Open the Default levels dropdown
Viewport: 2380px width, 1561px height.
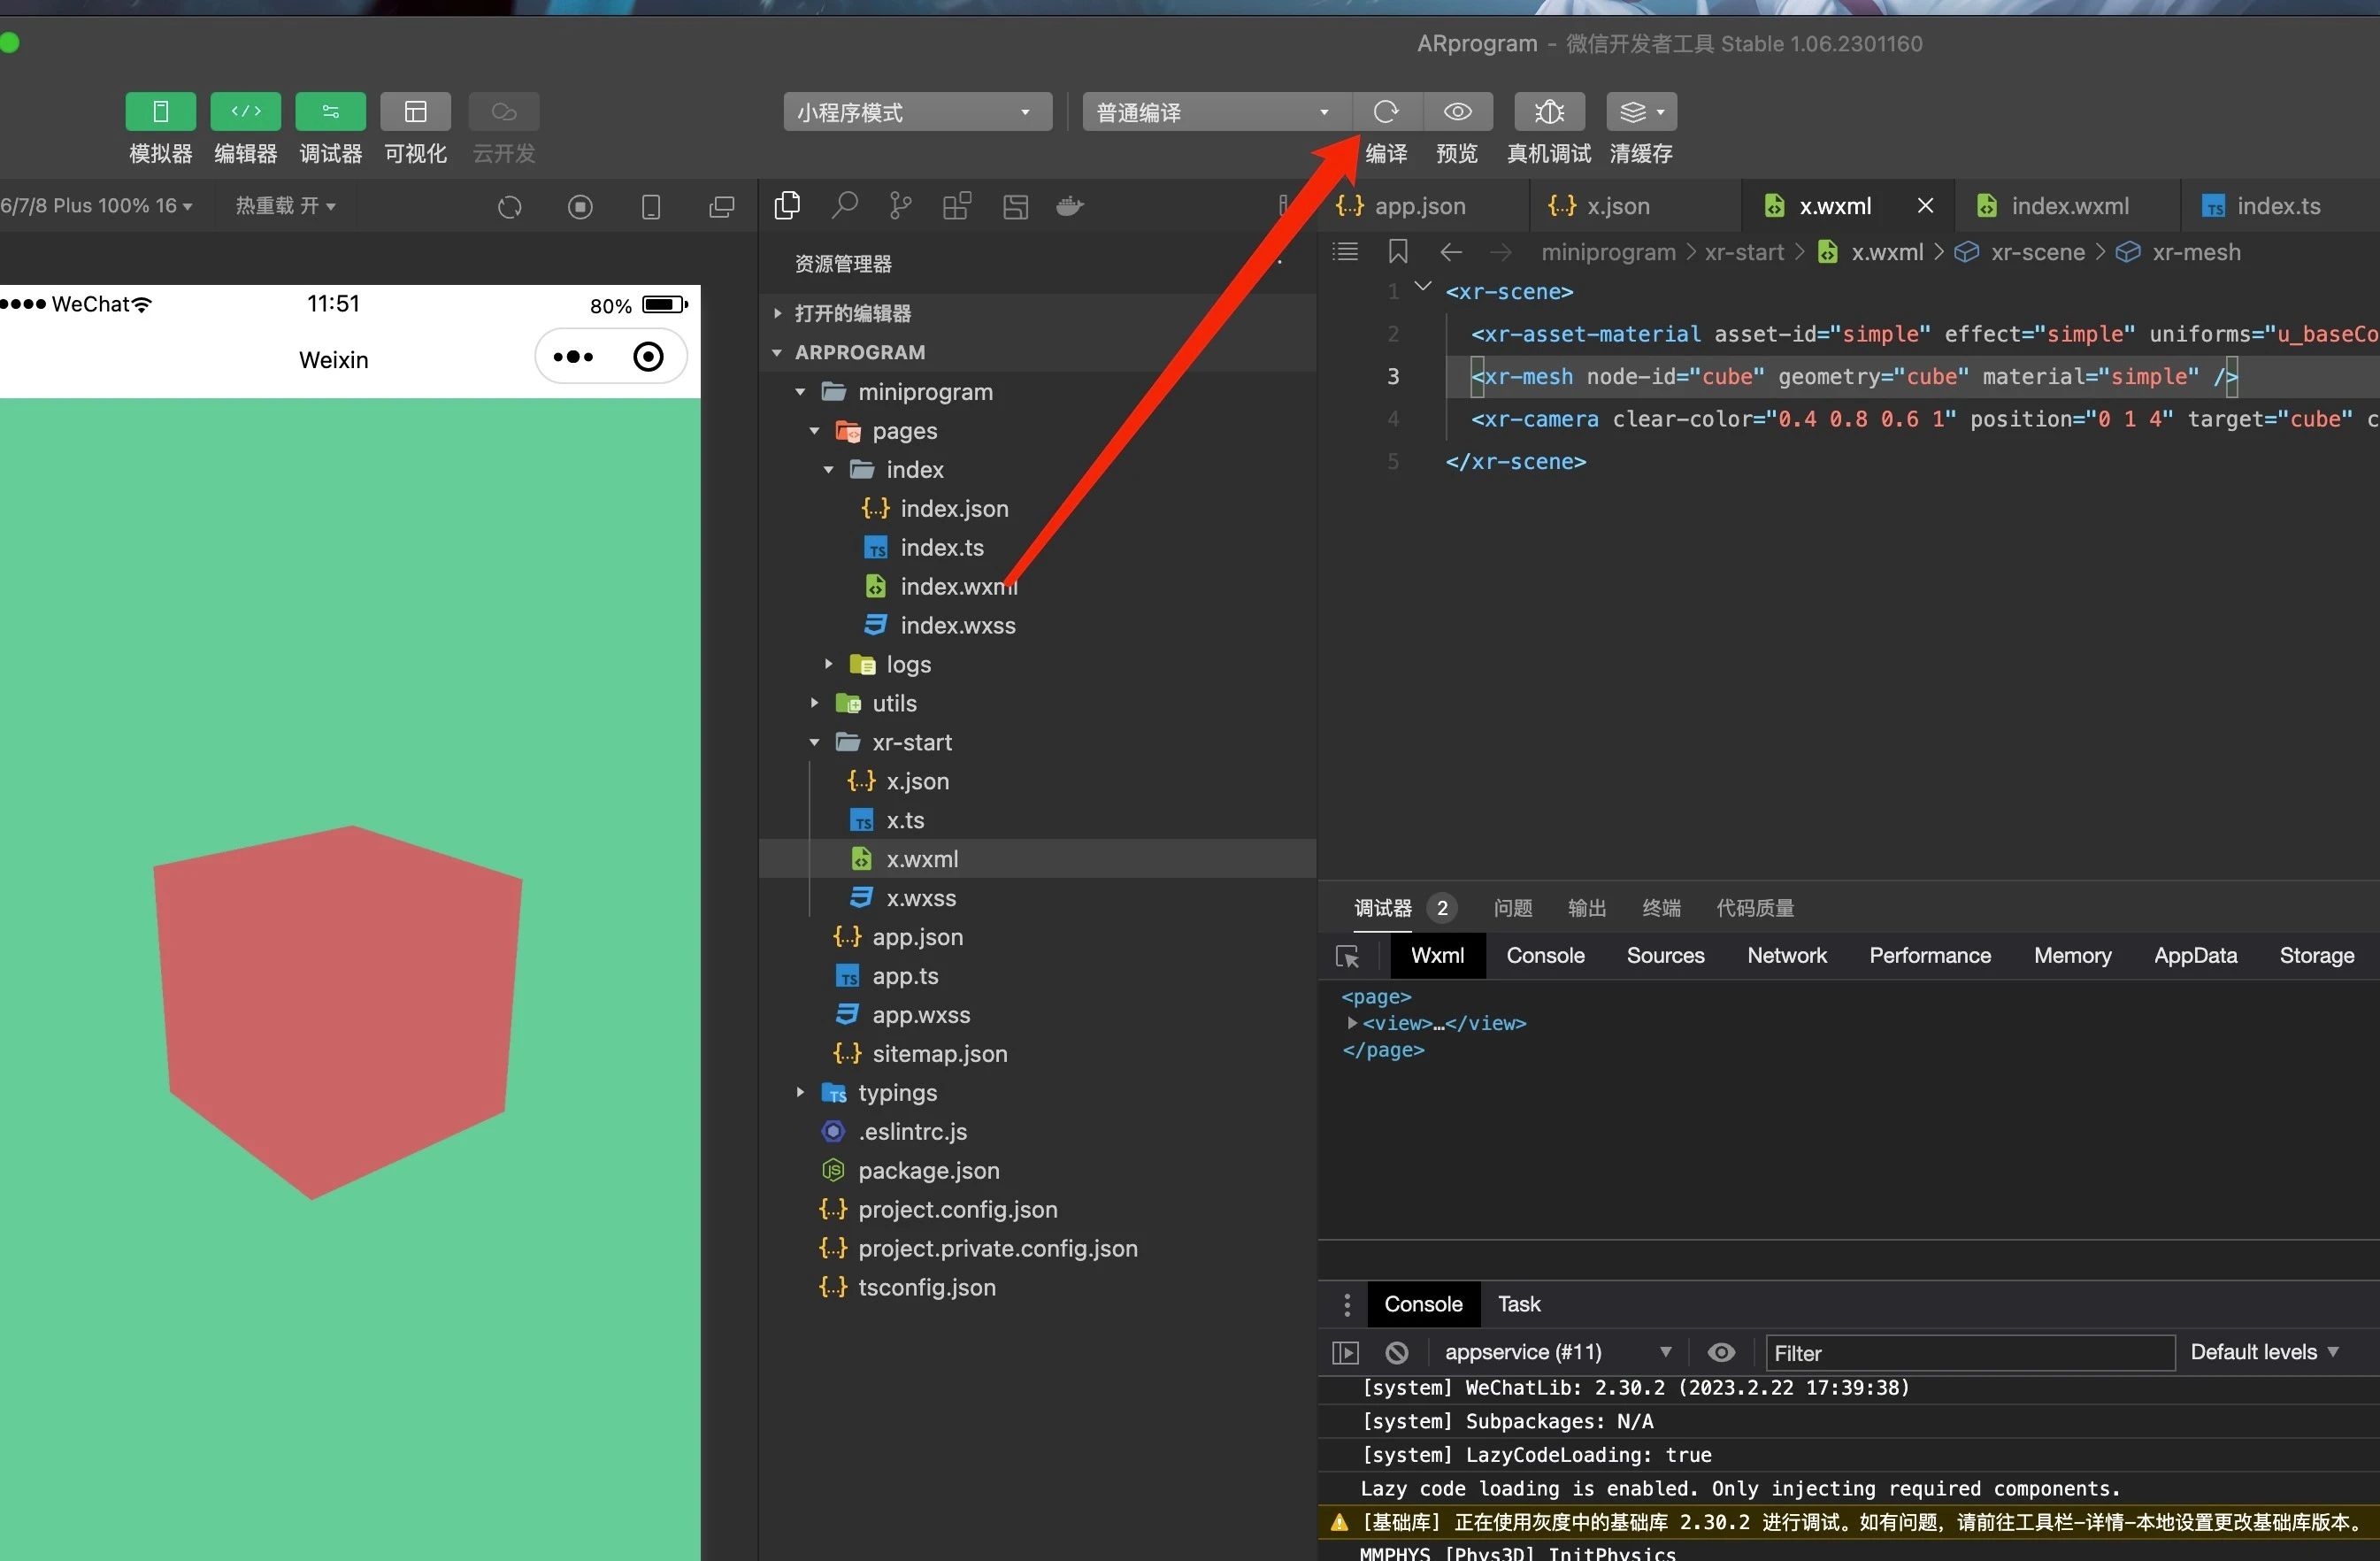pyautogui.click(x=2263, y=1352)
